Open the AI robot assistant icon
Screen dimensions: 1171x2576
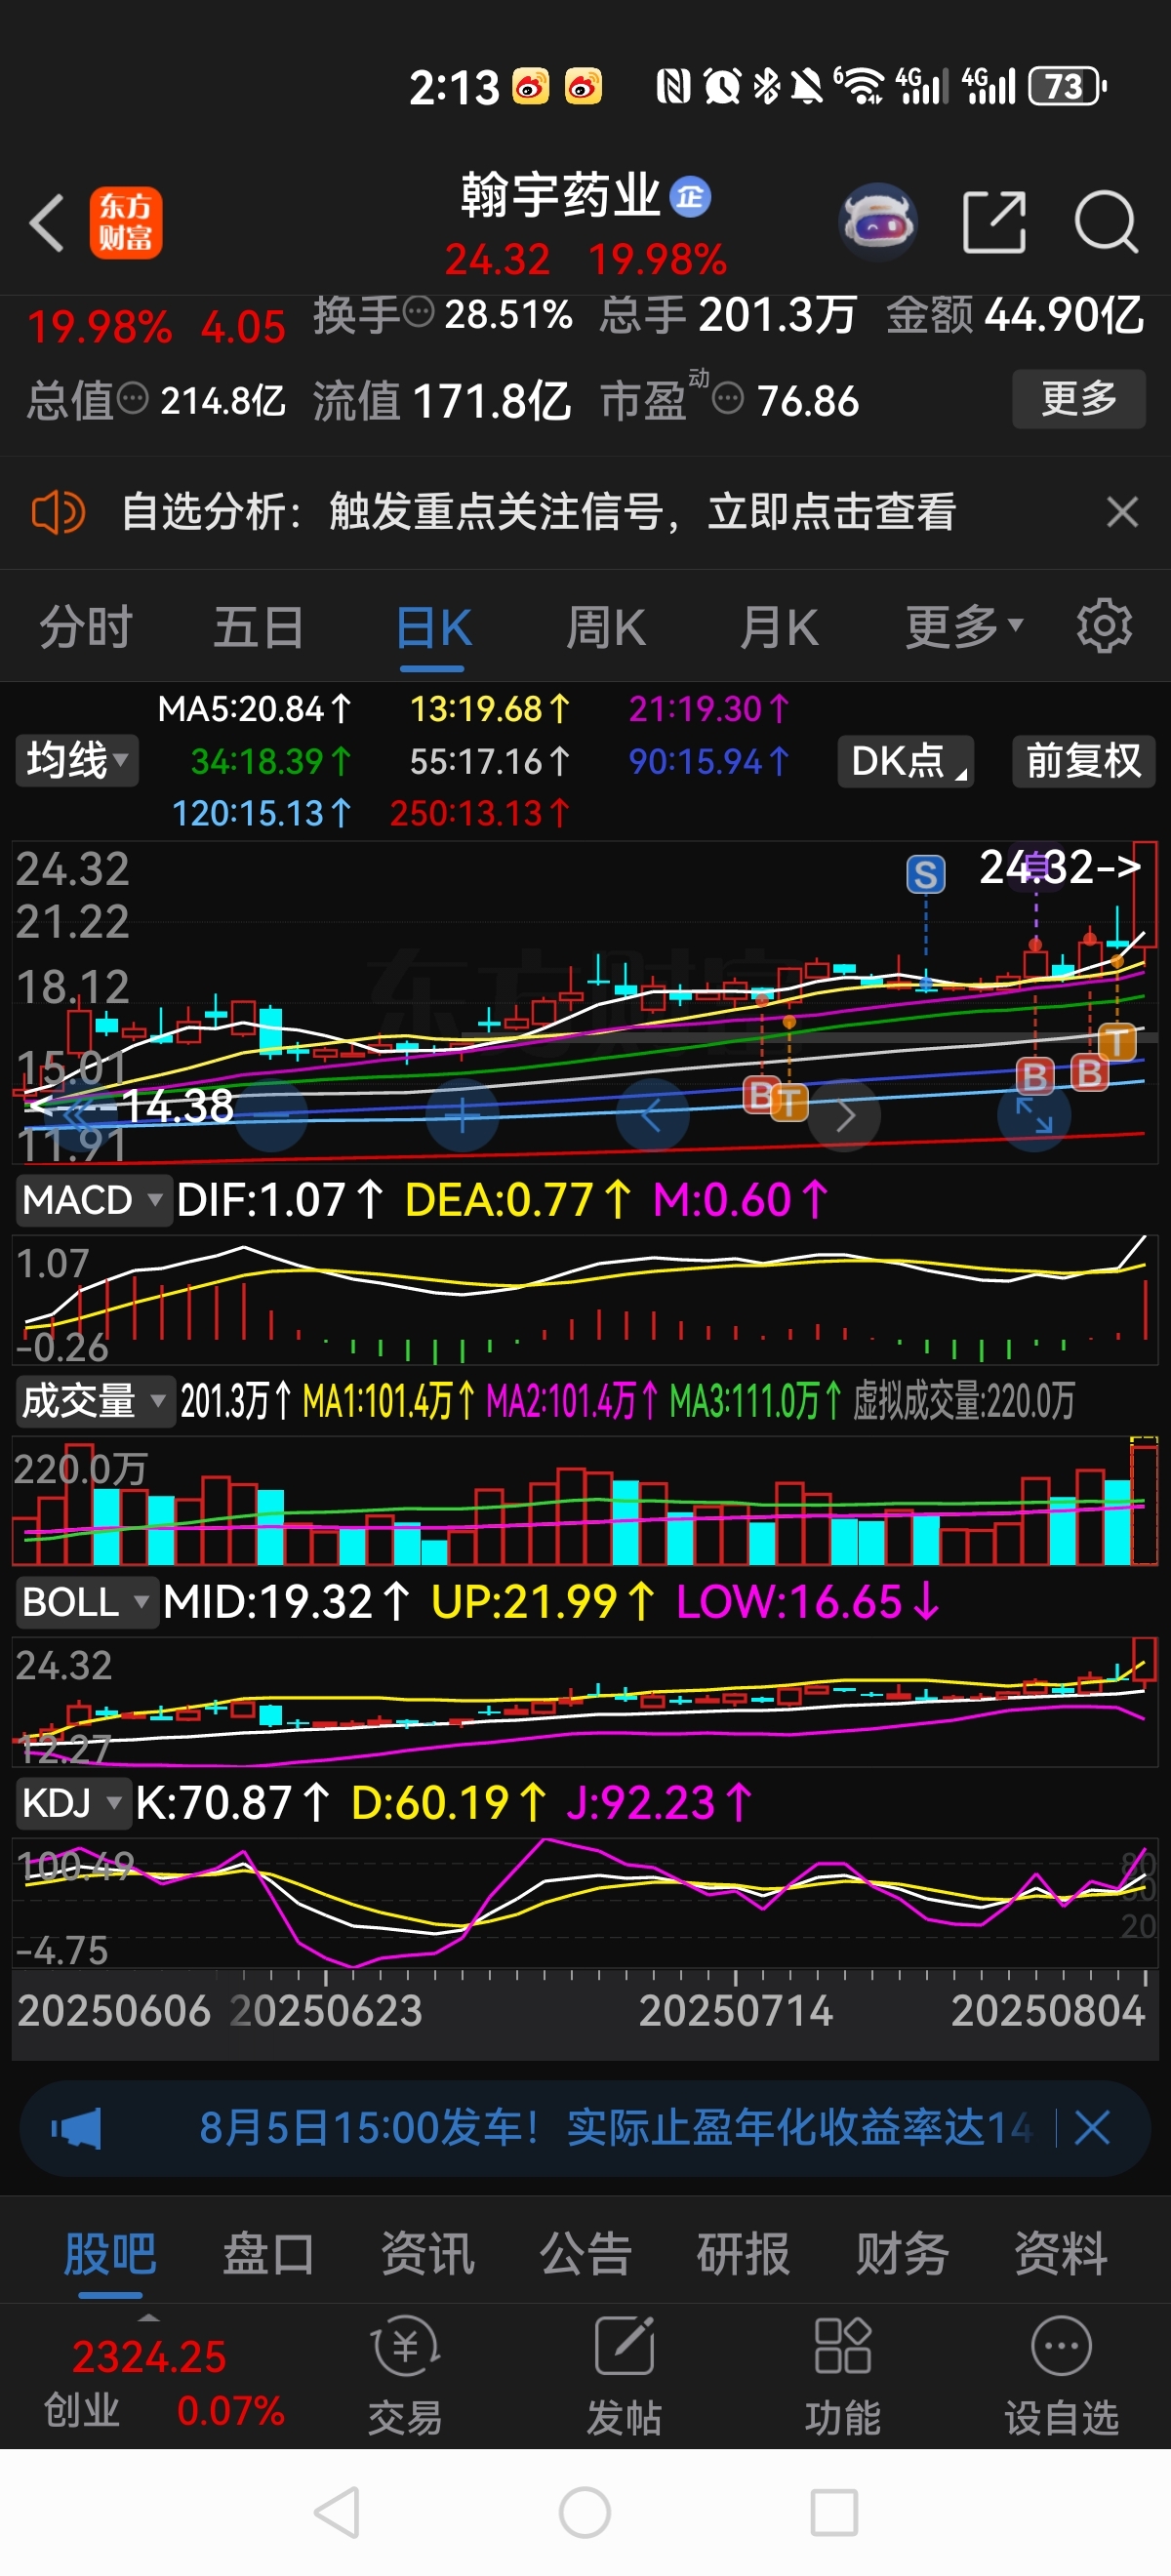[x=878, y=221]
